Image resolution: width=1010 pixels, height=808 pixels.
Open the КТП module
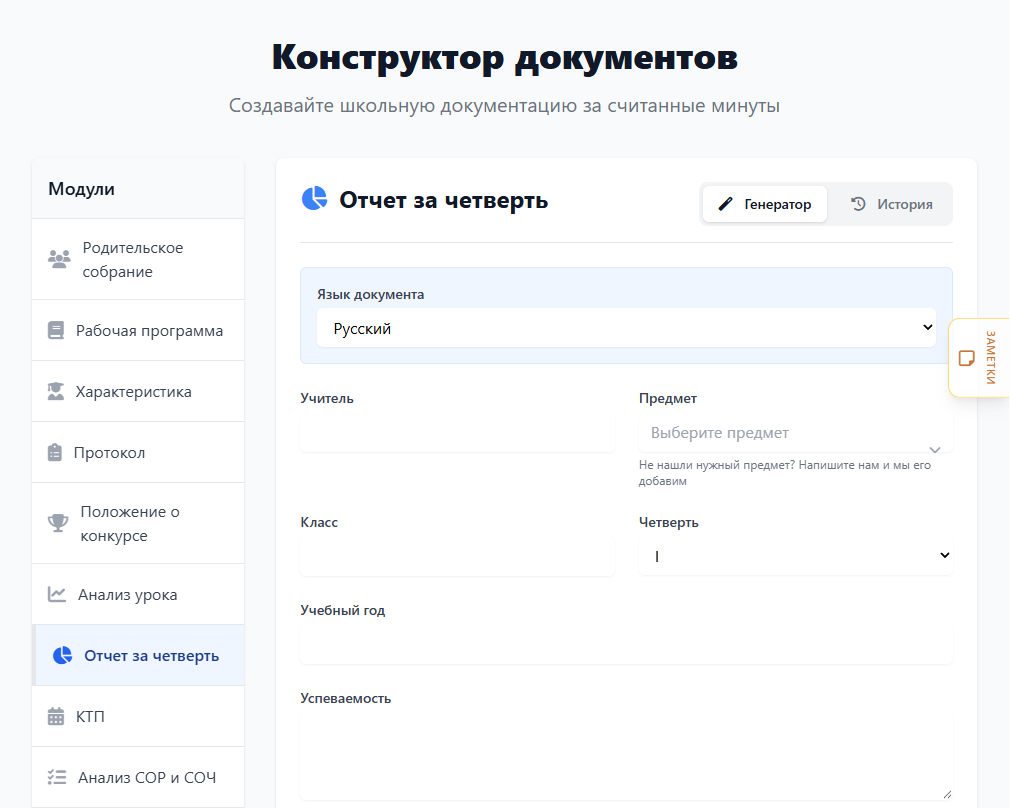(x=138, y=716)
